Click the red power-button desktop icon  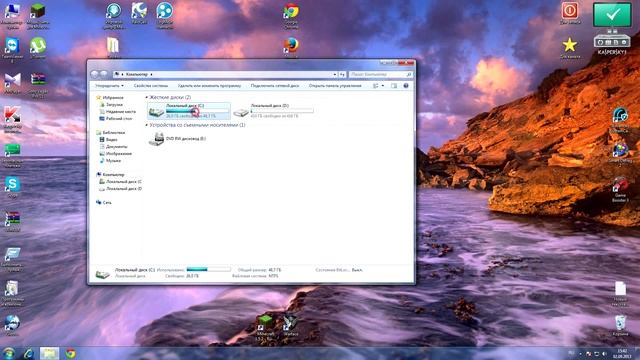pyautogui.click(x=570, y=11)
